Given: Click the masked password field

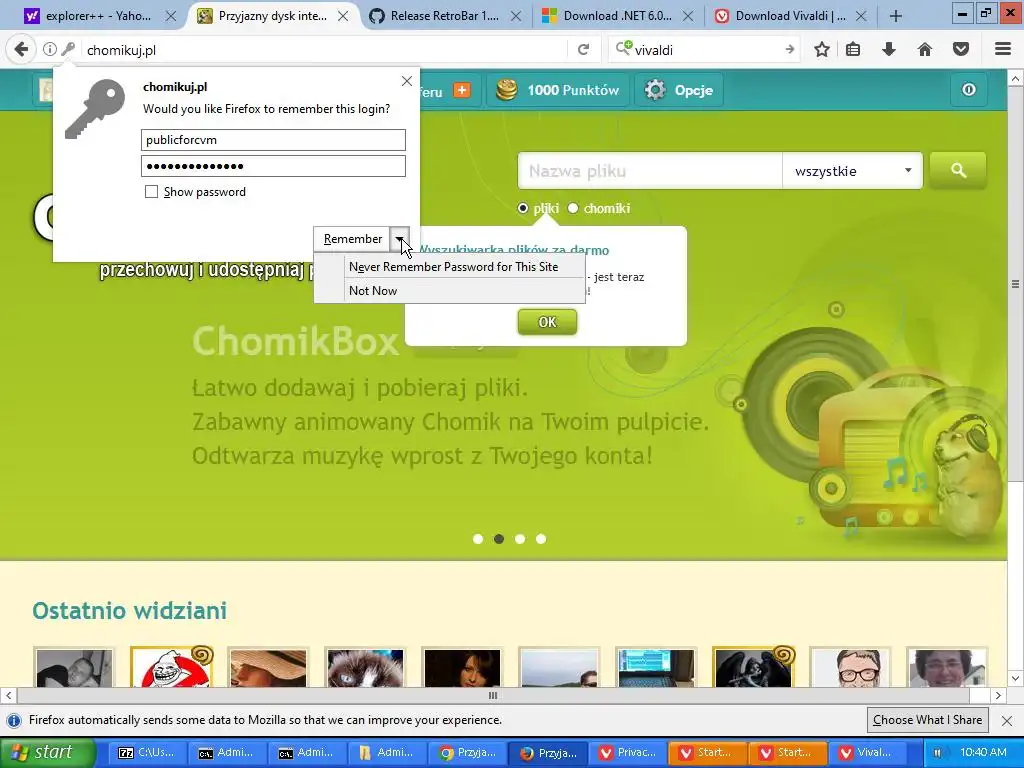Looking at the screenshot, I should (273, 166).
